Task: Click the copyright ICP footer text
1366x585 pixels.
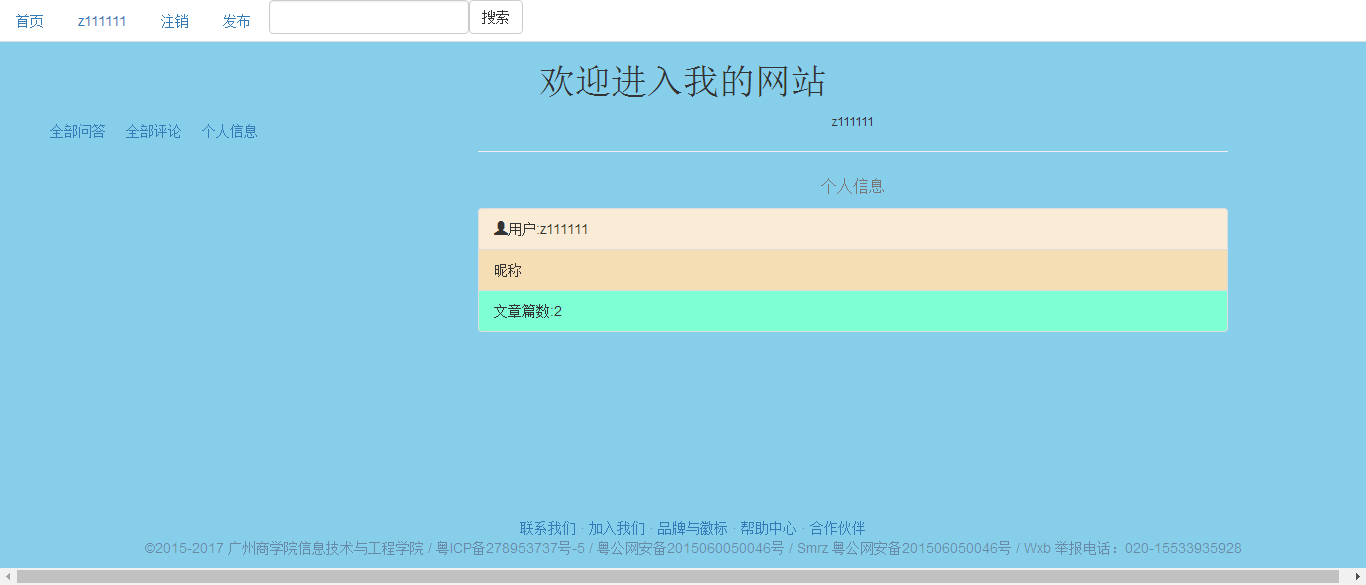Action: [x=693, y=549]
